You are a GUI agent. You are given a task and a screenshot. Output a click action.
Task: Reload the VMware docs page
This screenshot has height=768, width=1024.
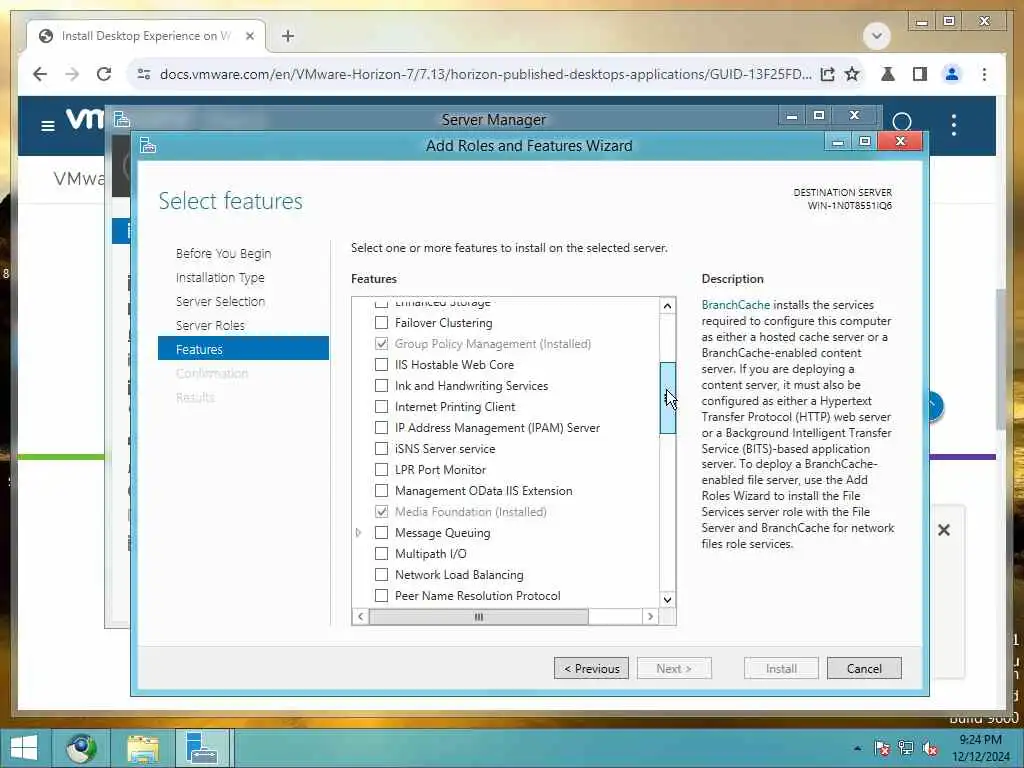pyautogui.click(x=104, y=74)
